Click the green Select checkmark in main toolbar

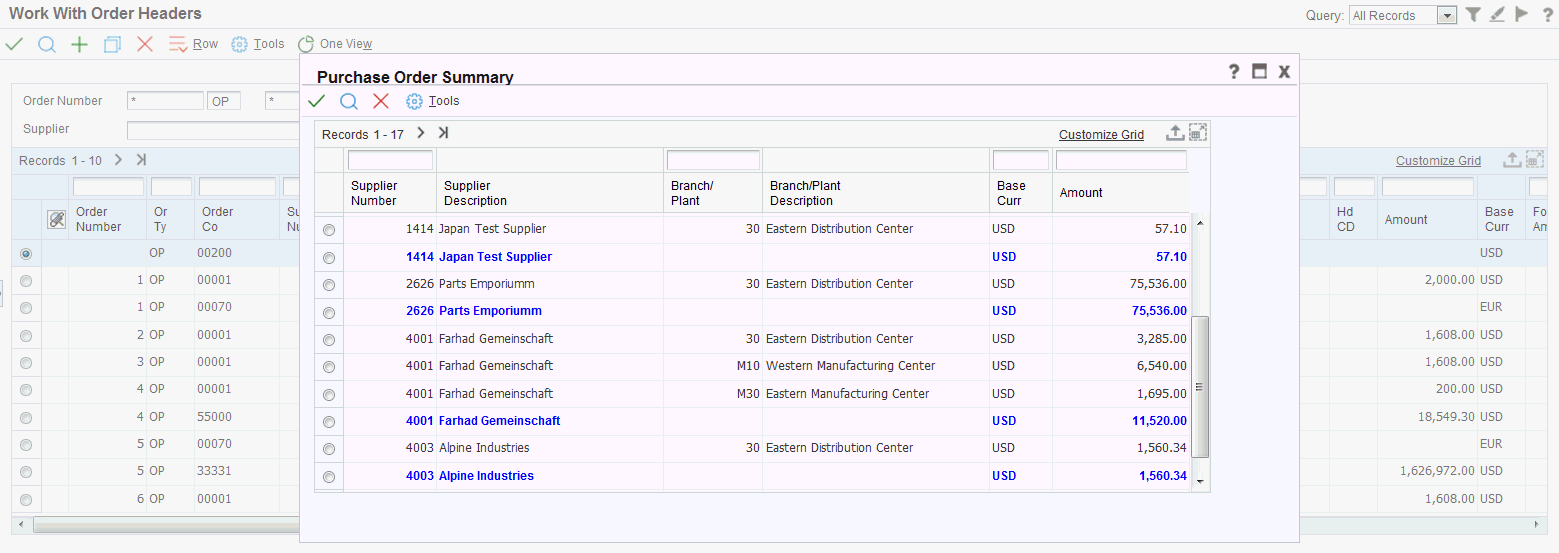pyautogui.click(x=15, y=44)
